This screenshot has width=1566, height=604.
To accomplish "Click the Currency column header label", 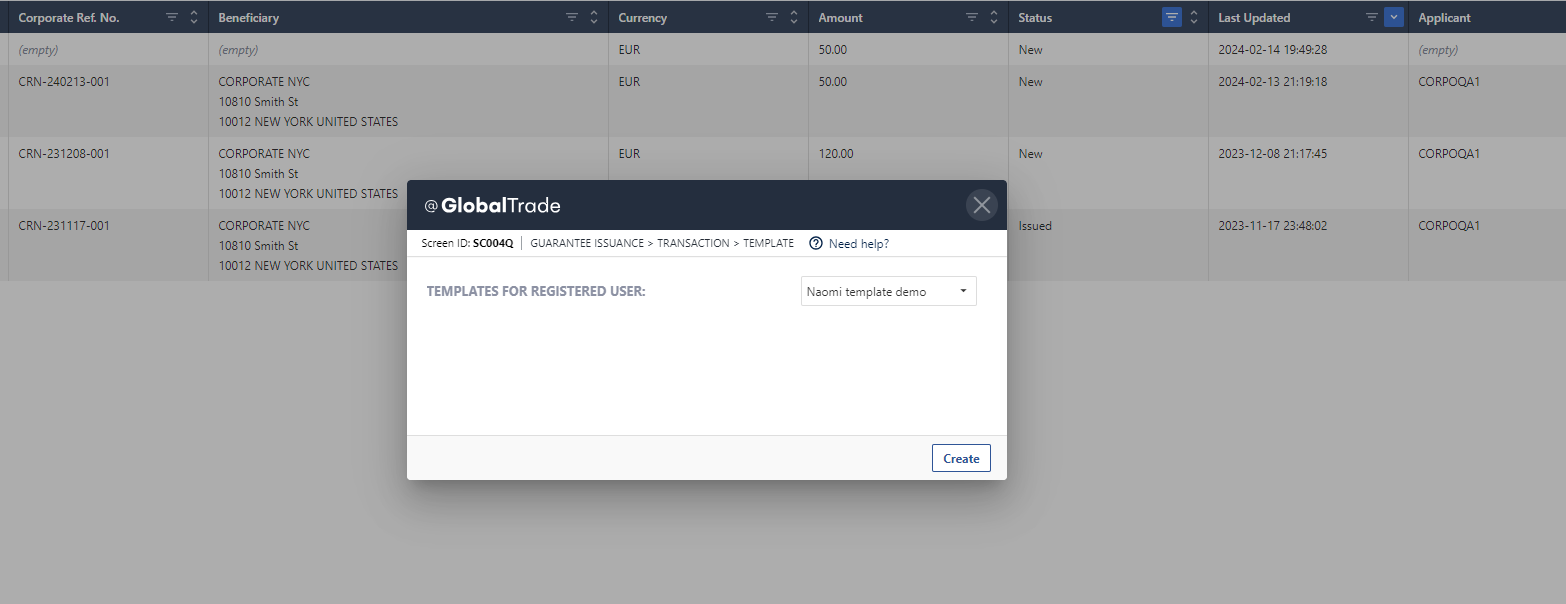I will click(643, 17).
